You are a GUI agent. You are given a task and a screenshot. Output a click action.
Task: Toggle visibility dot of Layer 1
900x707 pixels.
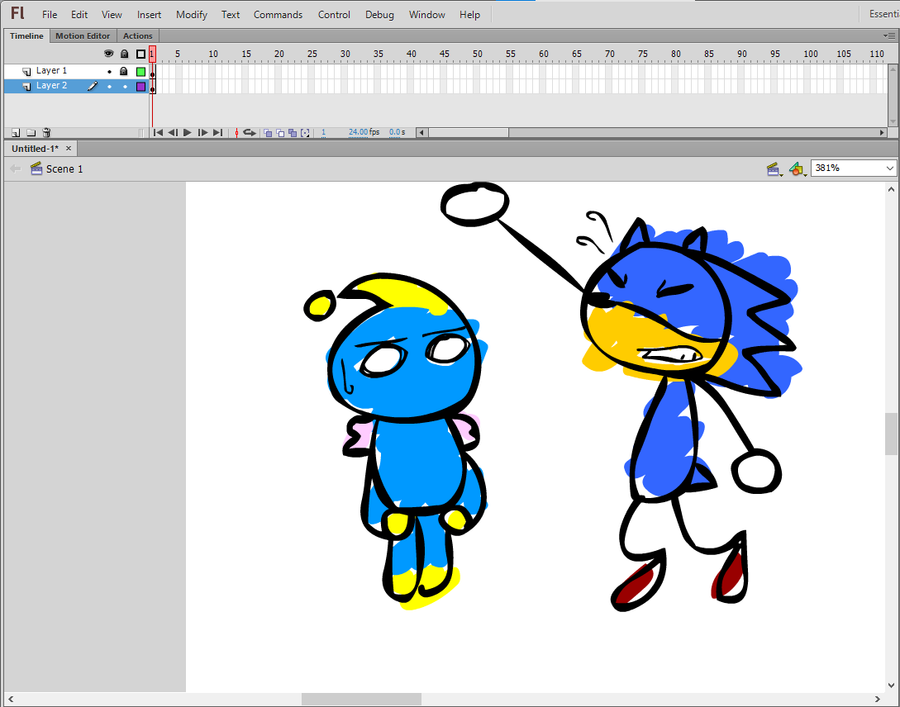(110, 72)
